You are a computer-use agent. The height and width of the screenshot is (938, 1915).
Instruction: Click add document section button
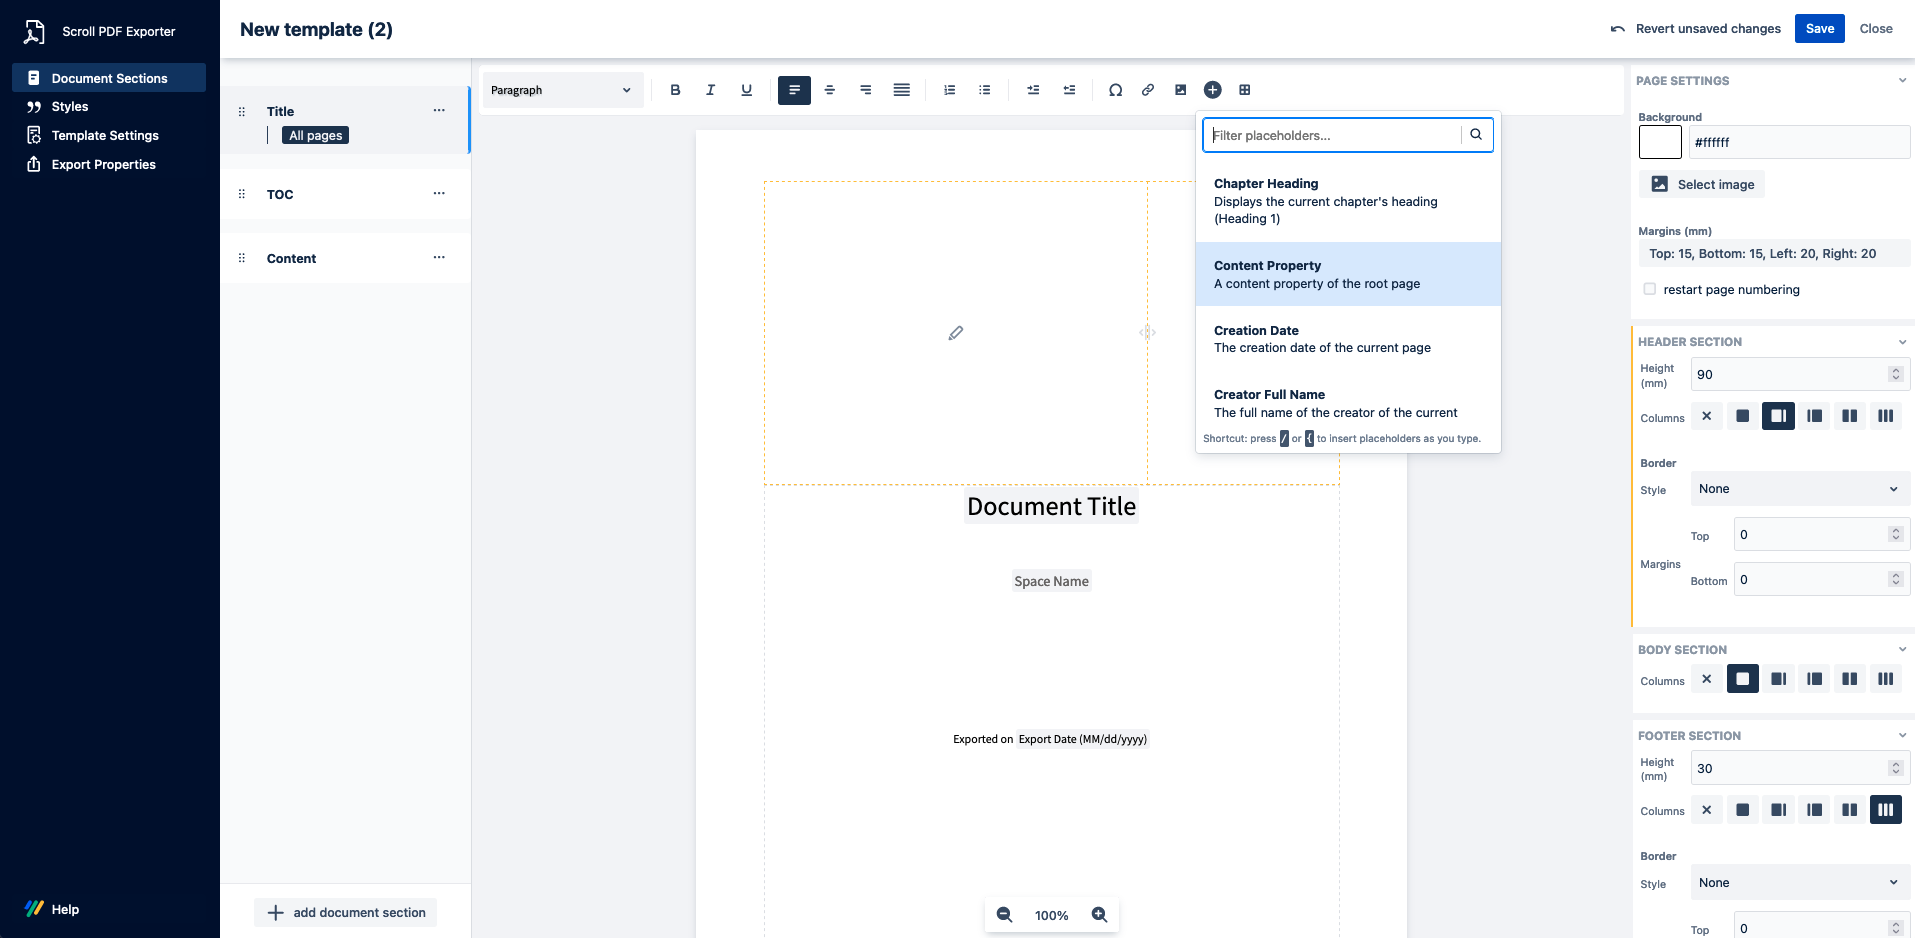pos(346,913)
